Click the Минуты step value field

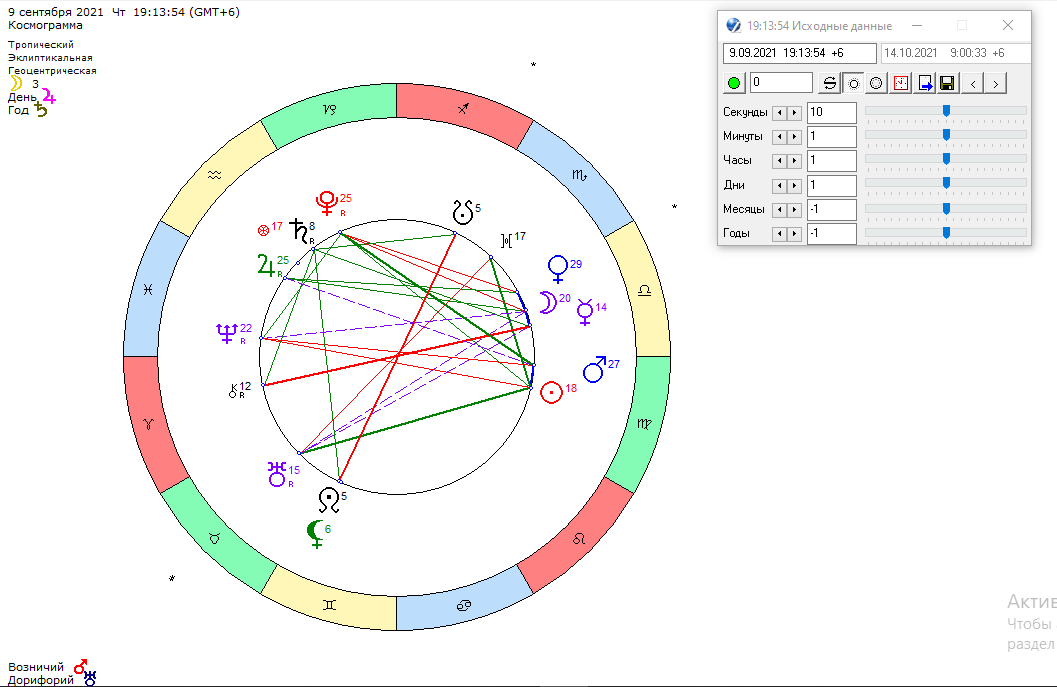(x=831, y=137)
